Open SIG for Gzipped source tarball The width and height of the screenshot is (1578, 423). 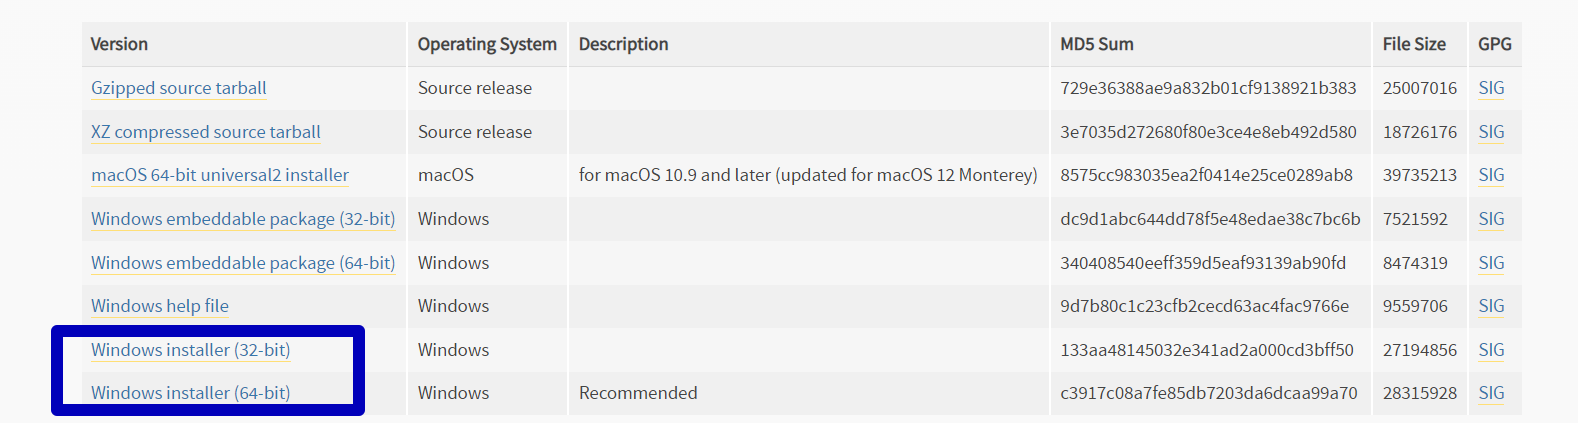coord(1491,88)
